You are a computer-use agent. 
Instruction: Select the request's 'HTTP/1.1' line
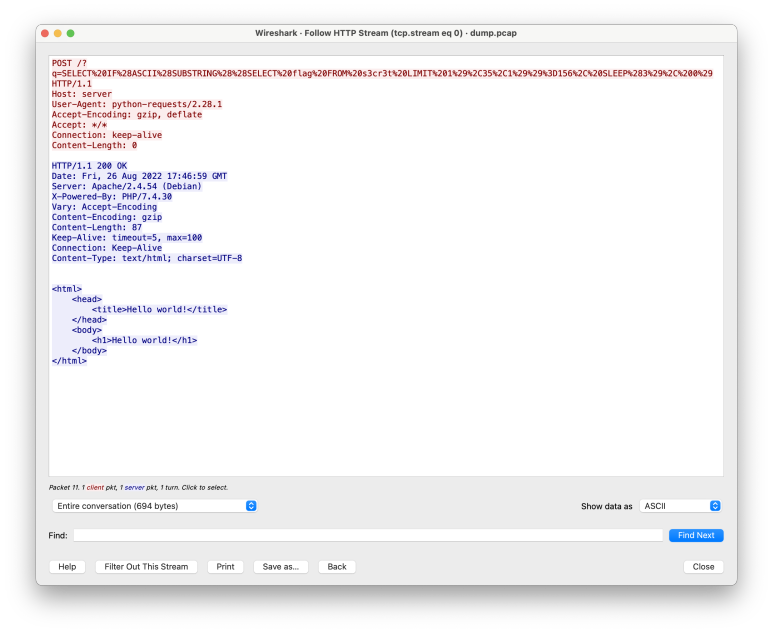tap(71, 84)
